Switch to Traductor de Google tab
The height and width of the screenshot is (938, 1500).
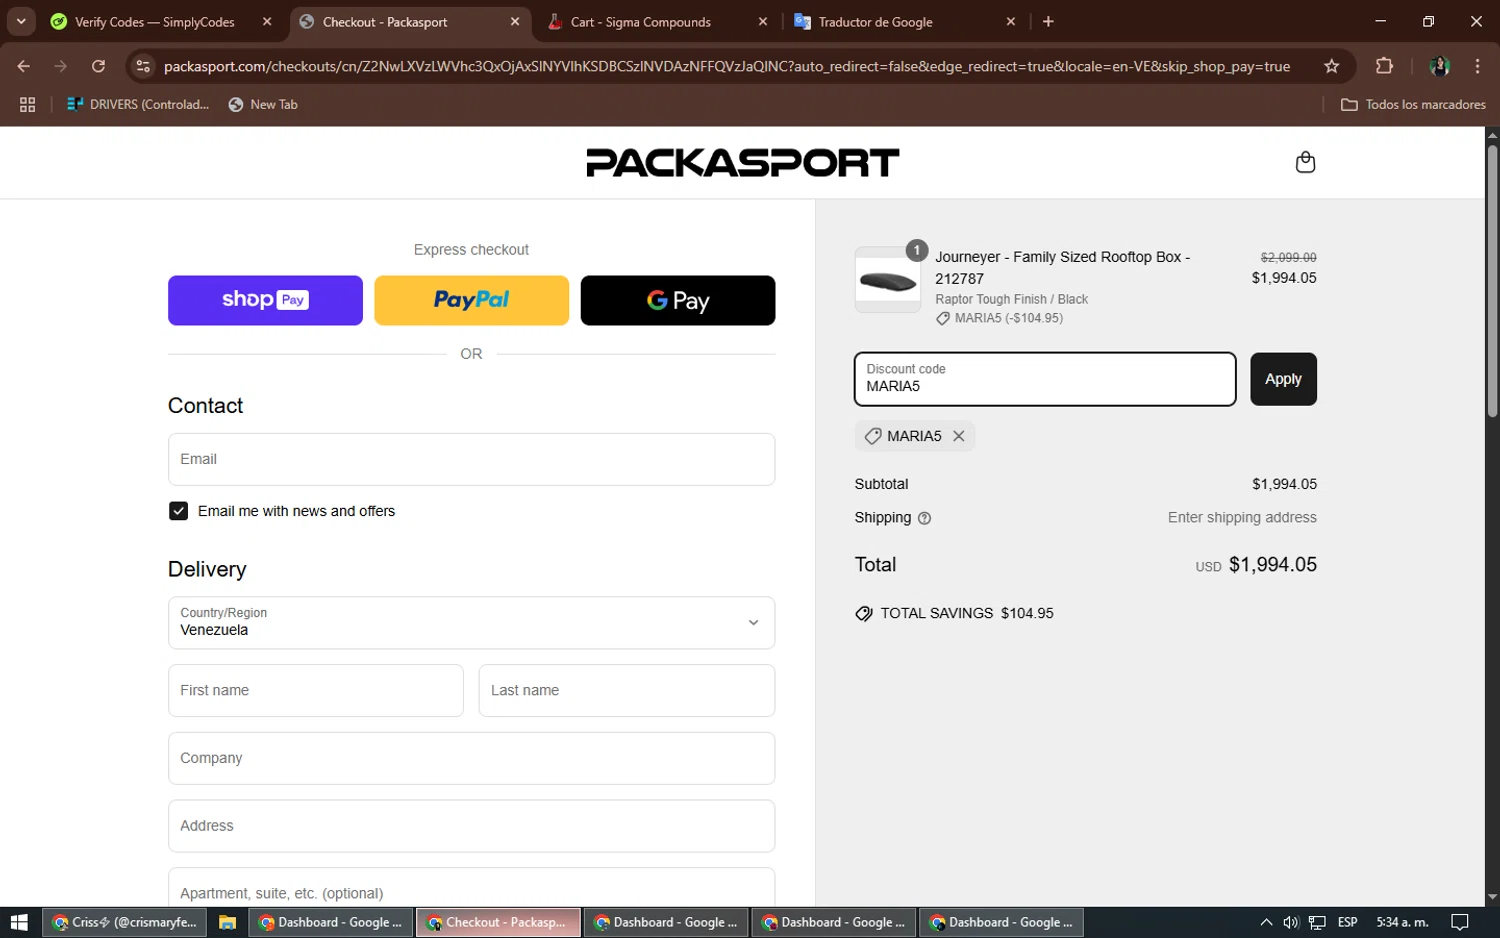[x=876, y=21]
